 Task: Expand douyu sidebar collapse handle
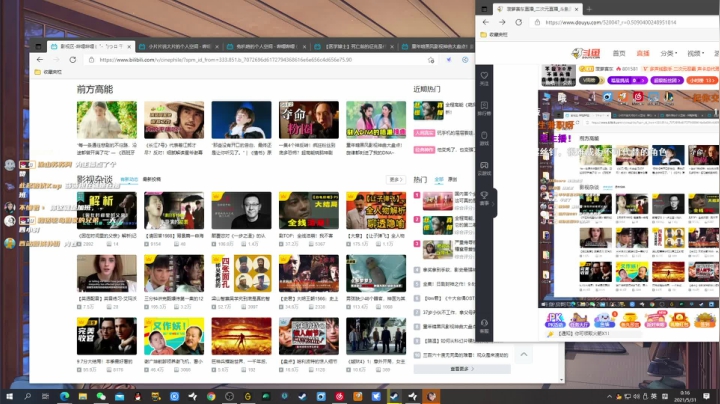pyautogui.click(x=494, y=203)
